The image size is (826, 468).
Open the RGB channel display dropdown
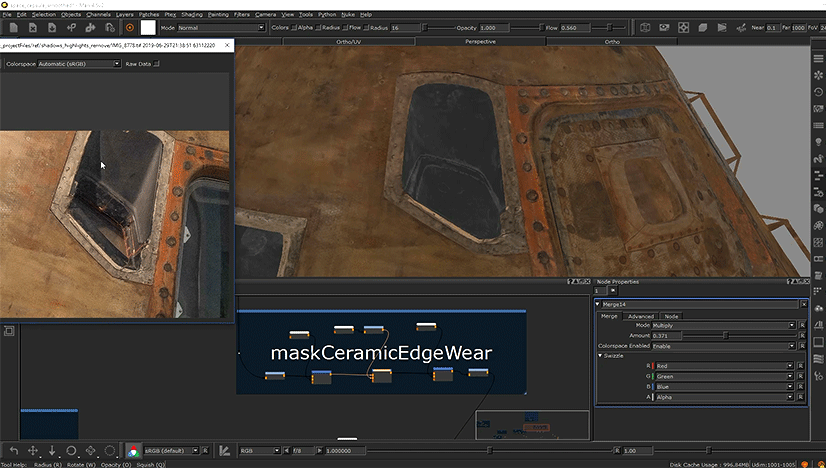(x=260, y=451)
